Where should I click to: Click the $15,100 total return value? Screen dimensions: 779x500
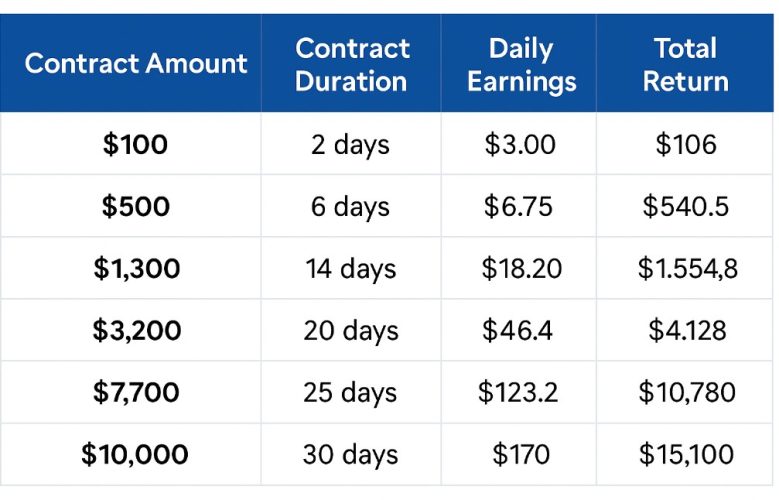tap(686, 455)
